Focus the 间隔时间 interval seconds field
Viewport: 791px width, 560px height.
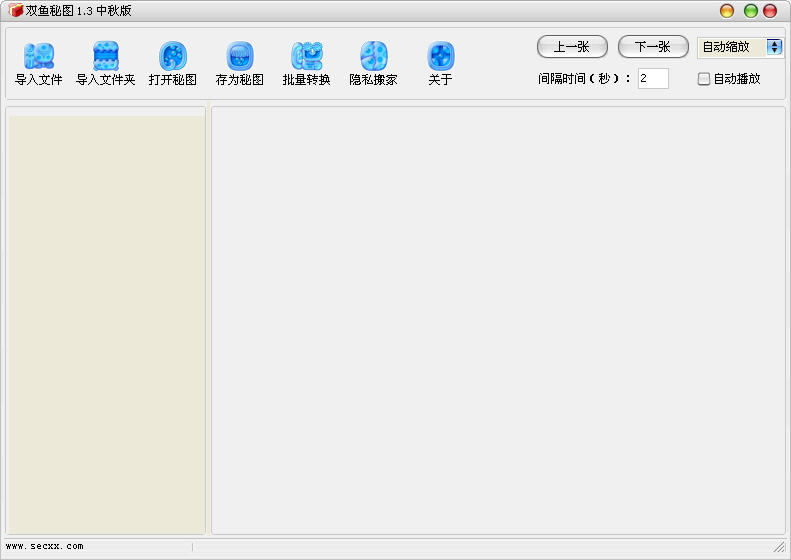(x=653, y=78)
